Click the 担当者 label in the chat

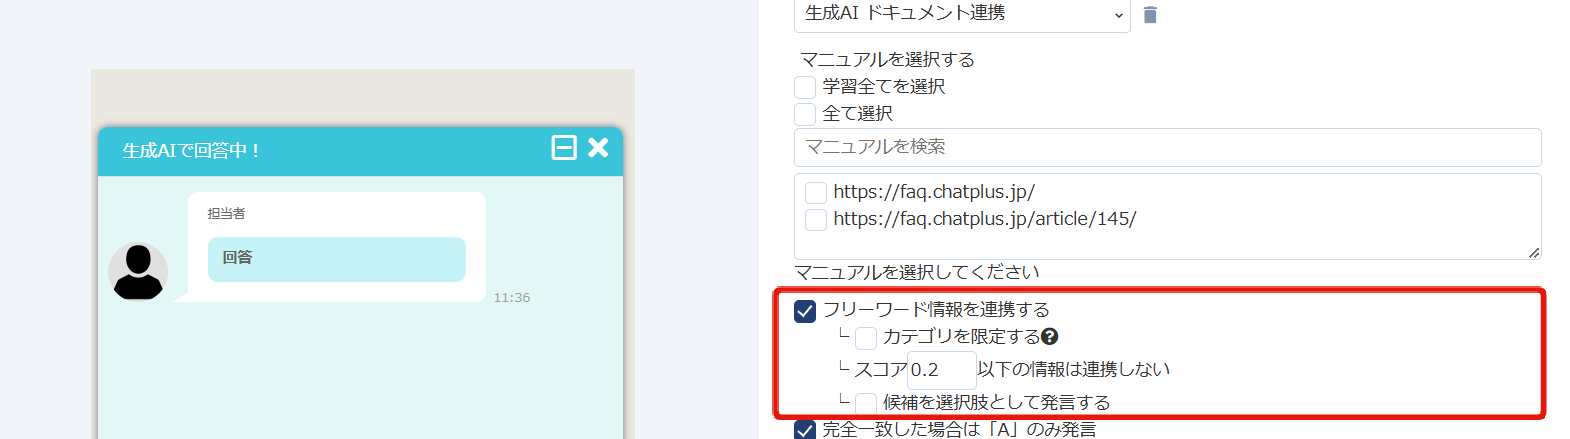(x=226, y=213)
